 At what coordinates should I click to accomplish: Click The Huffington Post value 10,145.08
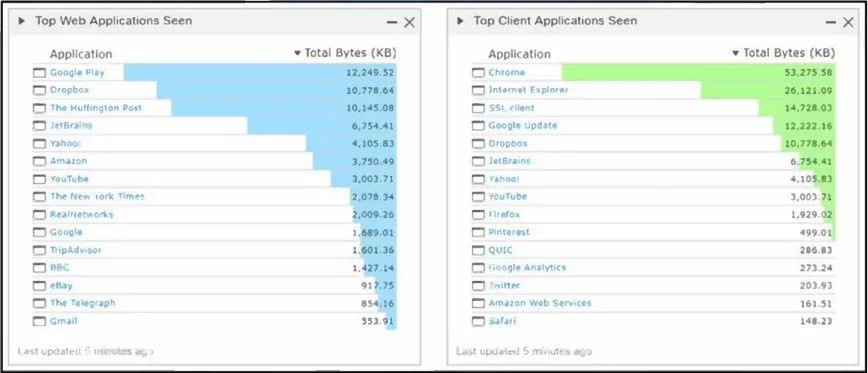370,108
